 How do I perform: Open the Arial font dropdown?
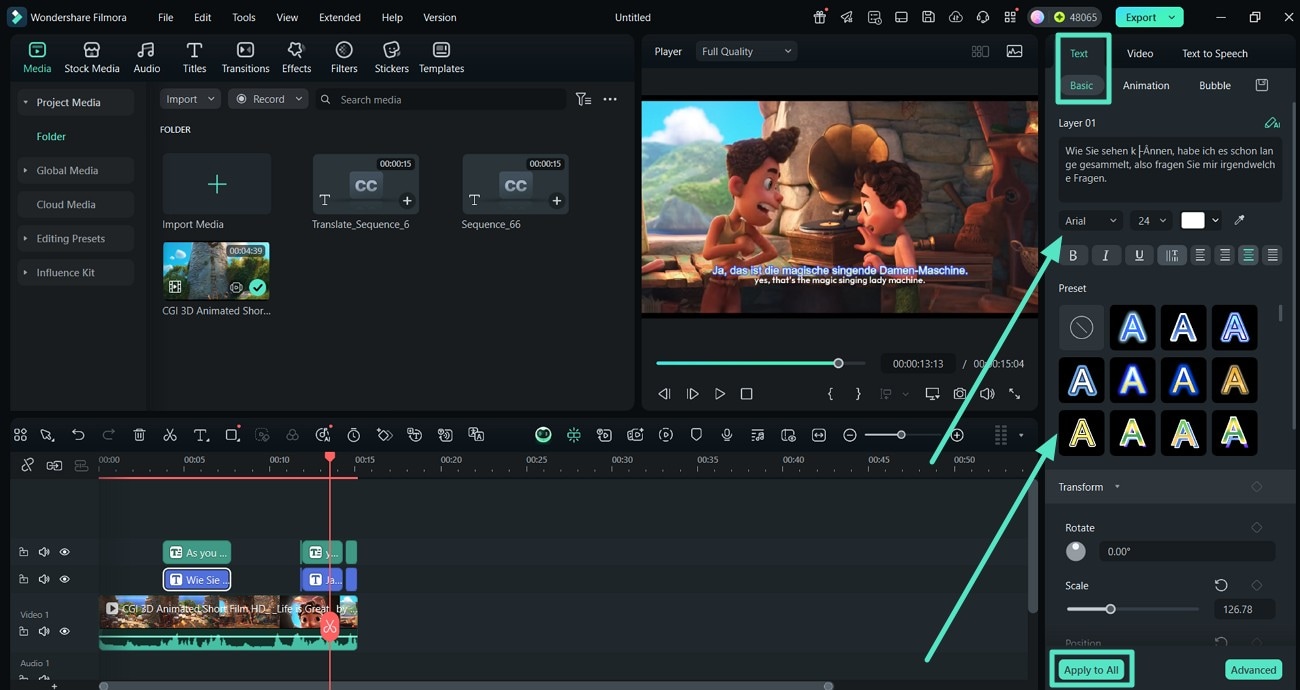click(1091, 221)
